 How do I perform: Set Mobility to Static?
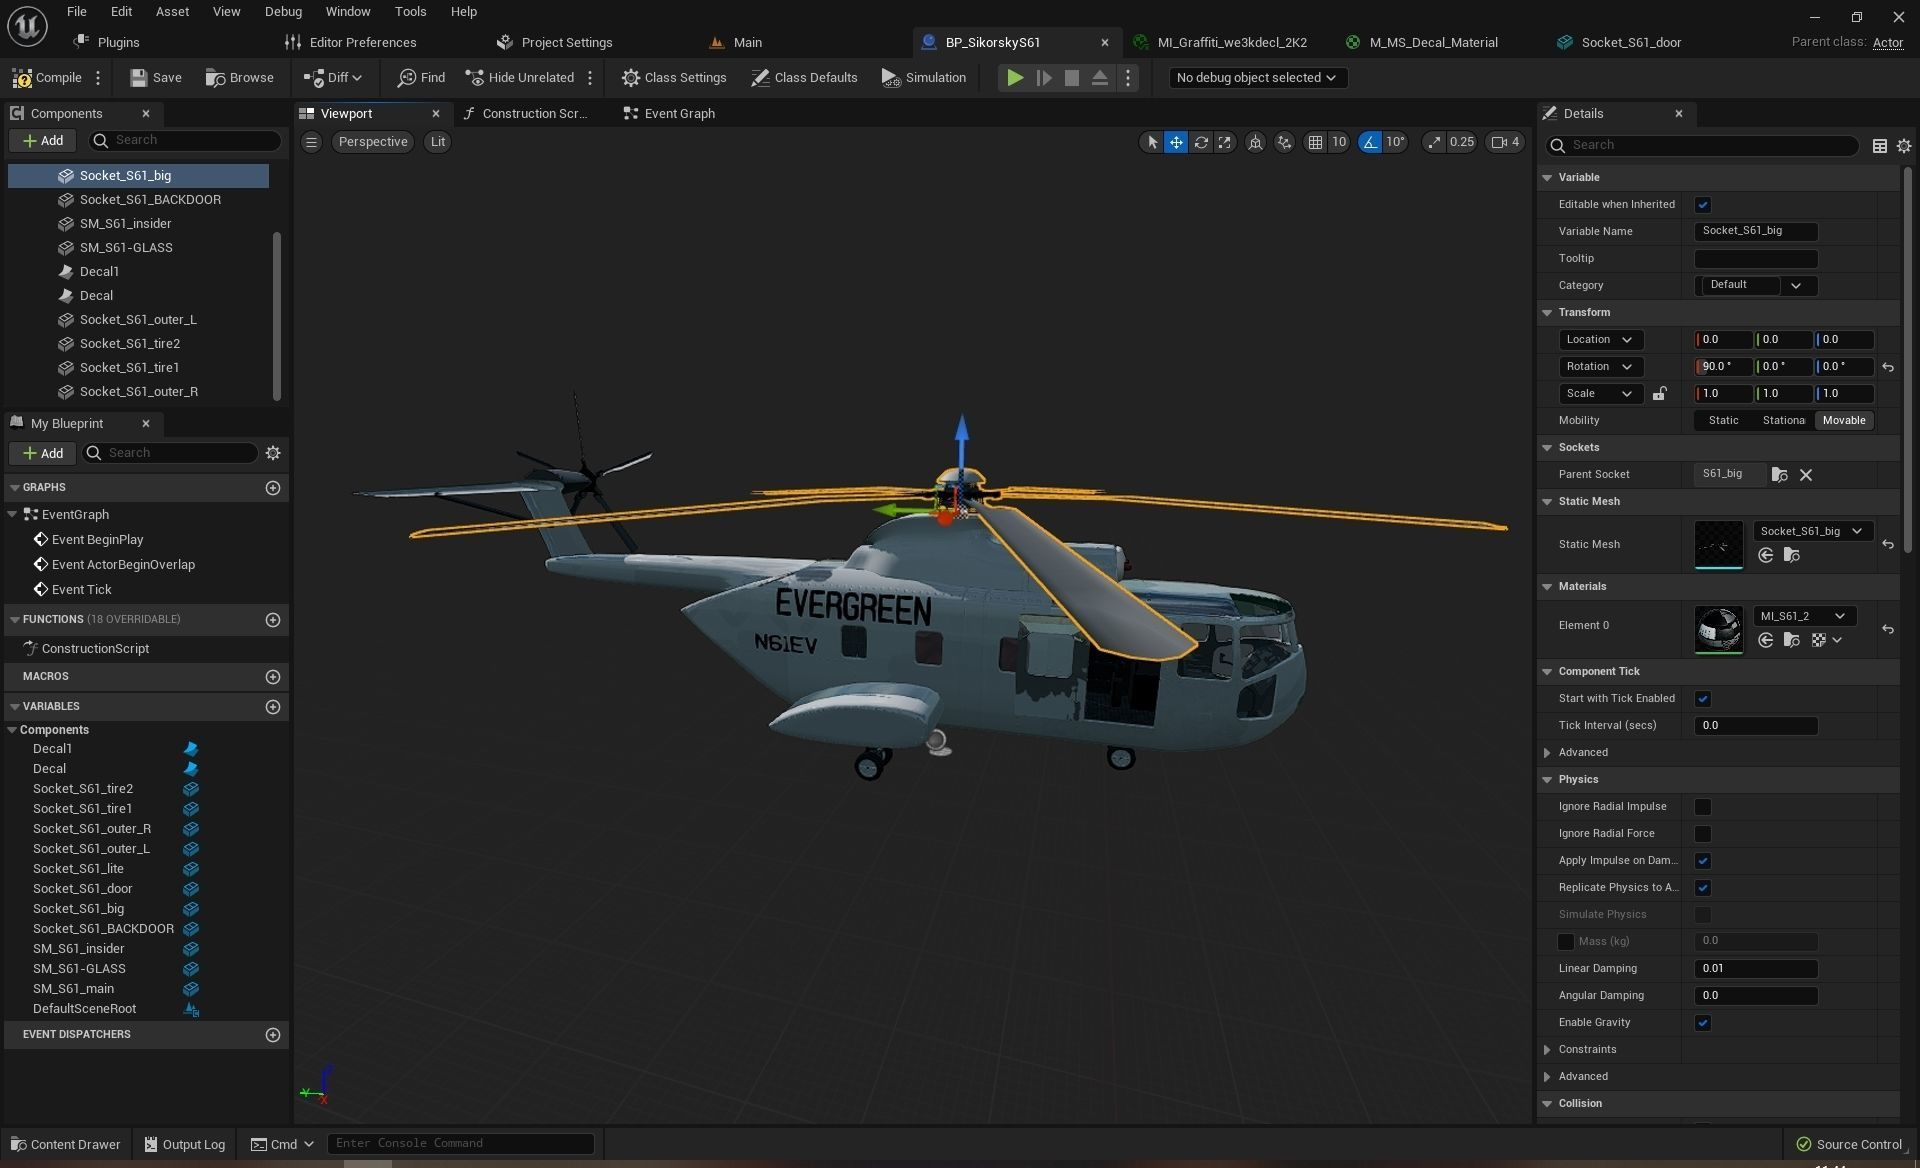(x=1723, y=421)
